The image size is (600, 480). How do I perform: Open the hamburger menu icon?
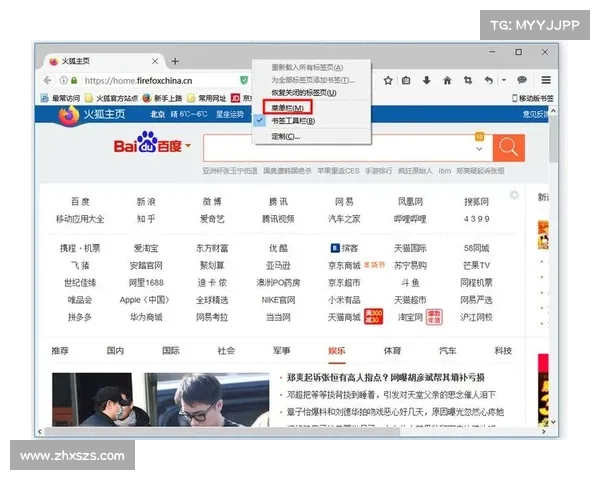coord(548,80)
